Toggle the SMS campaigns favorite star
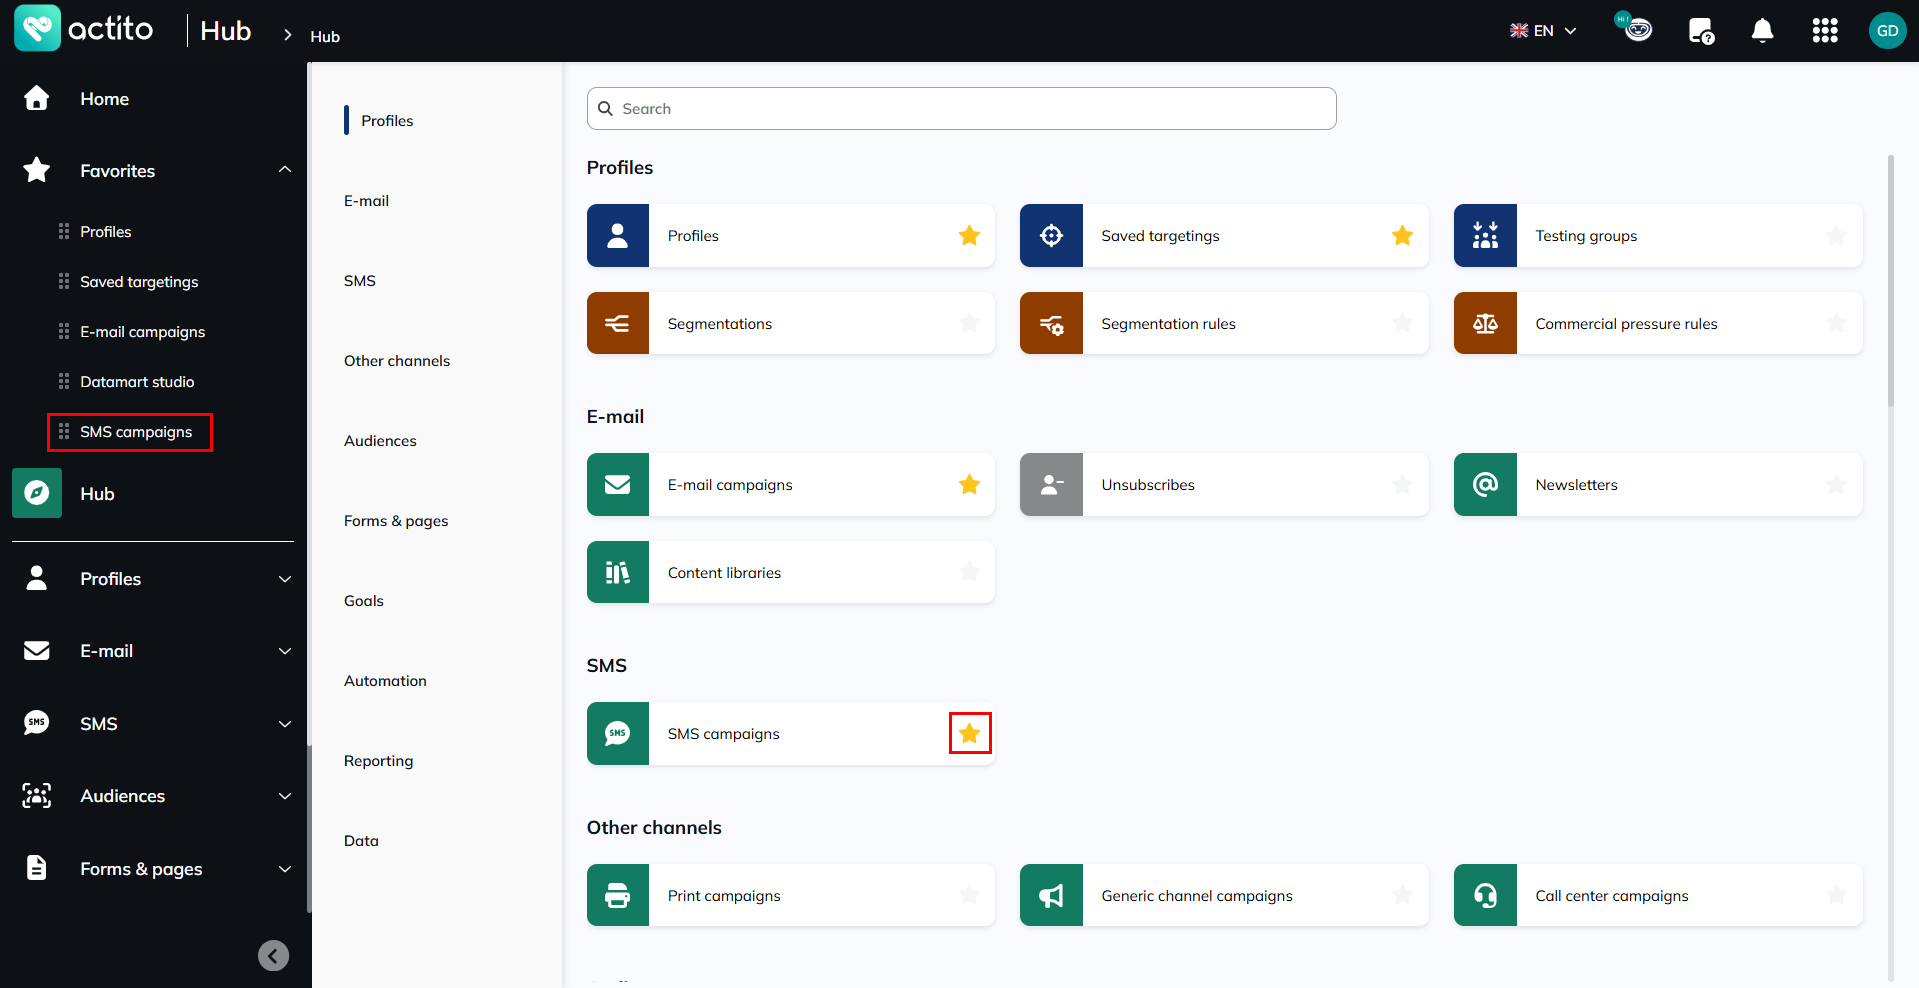This screenshot has height=988, width=1919. [x=969, y=734]
